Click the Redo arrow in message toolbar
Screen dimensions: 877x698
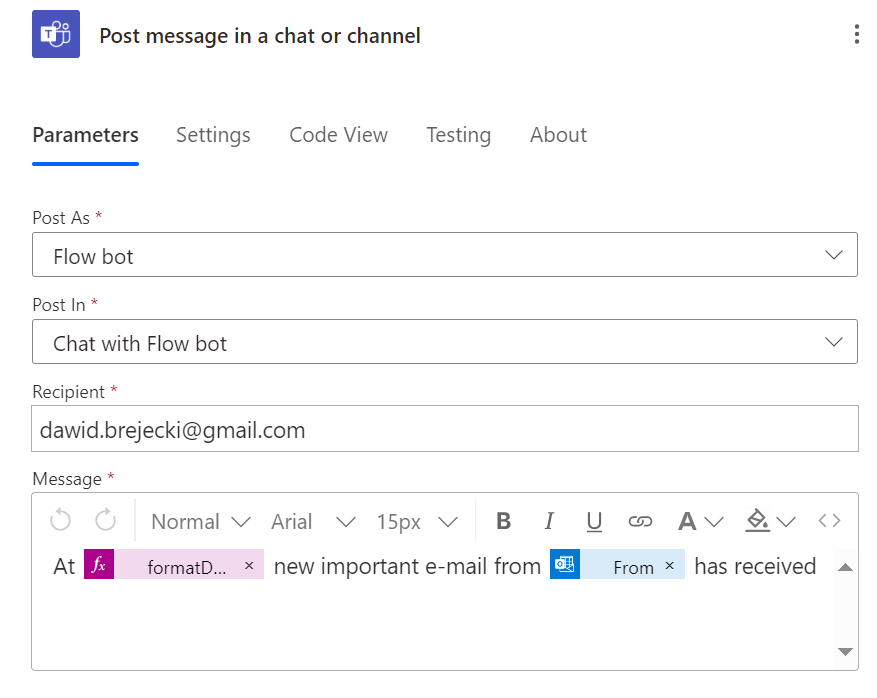click(105, 520)
